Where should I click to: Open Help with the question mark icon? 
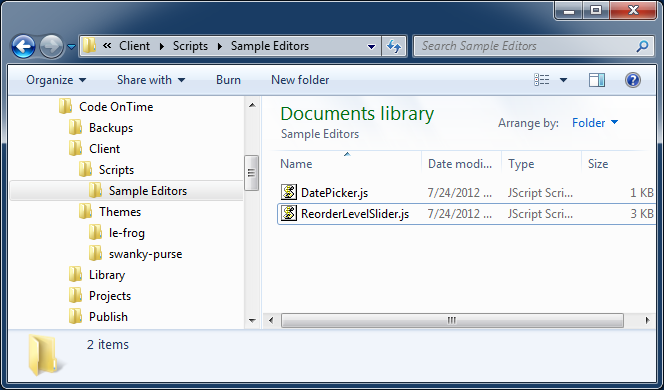(x=633, y=80)
